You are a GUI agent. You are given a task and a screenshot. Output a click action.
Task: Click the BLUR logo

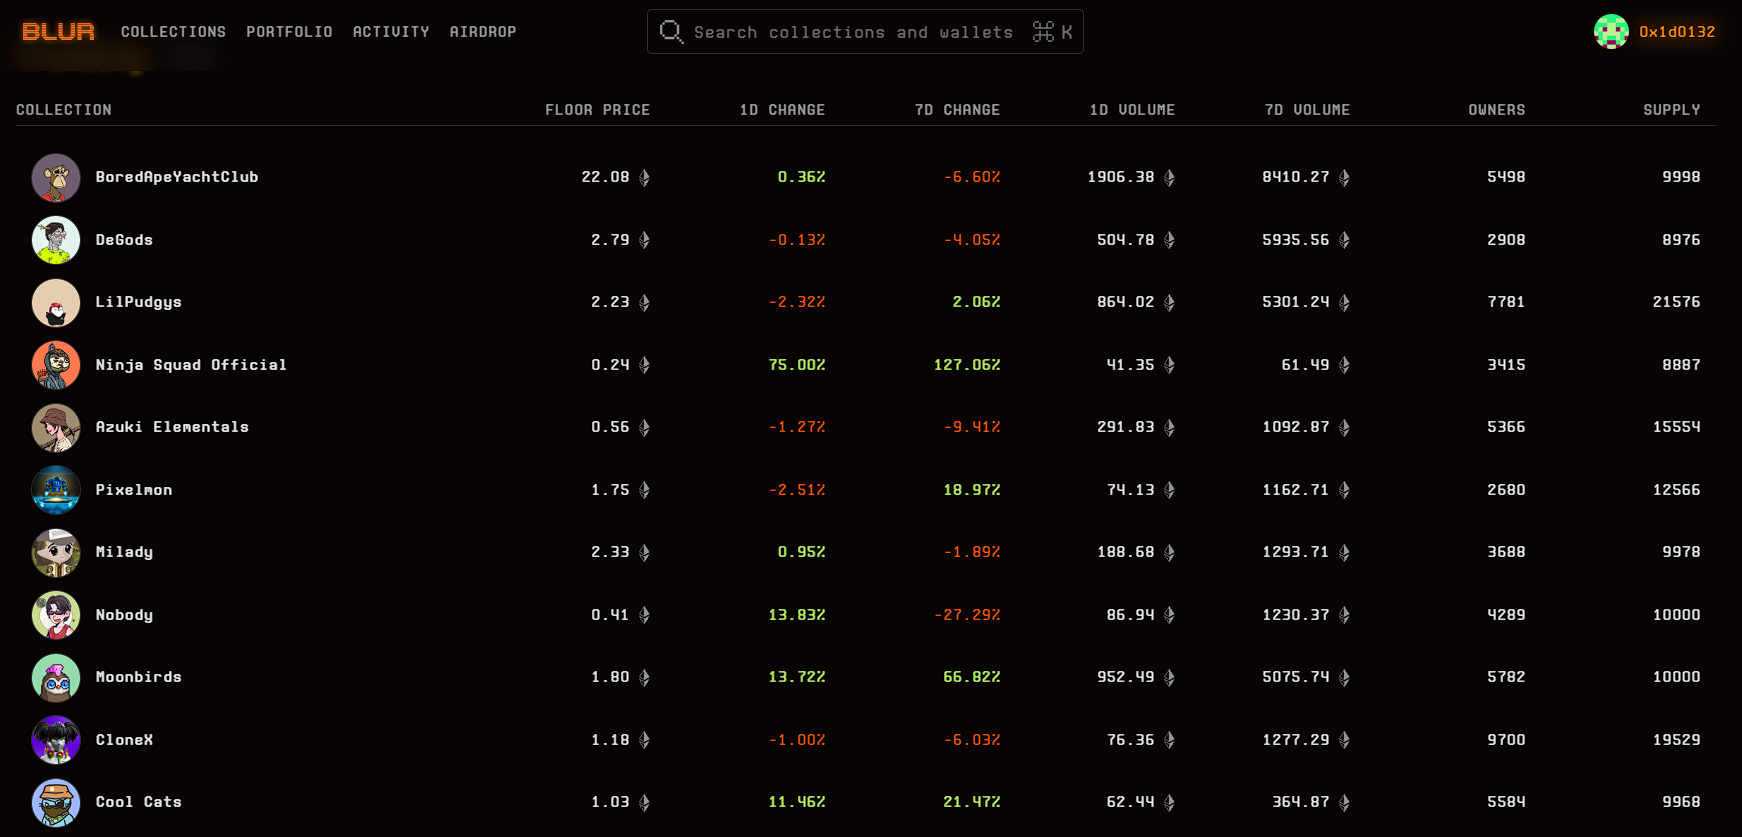point(58,32)
